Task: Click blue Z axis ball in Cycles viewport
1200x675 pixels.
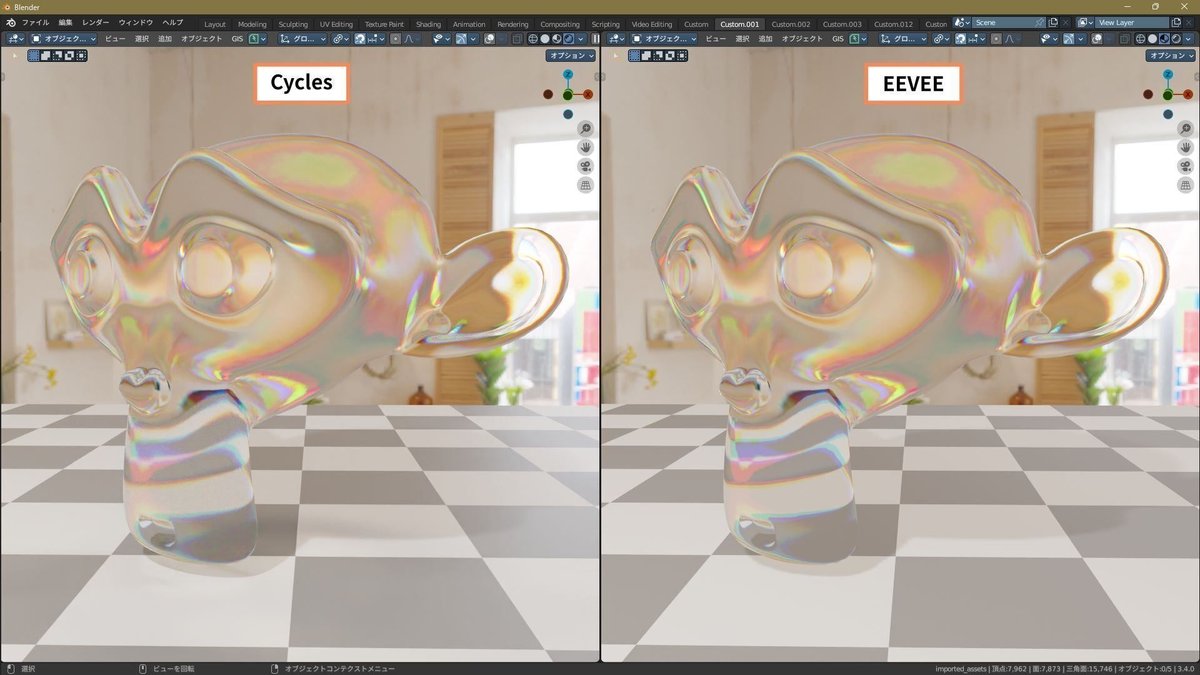Action: pyautogui.click(x=568, y=75)
